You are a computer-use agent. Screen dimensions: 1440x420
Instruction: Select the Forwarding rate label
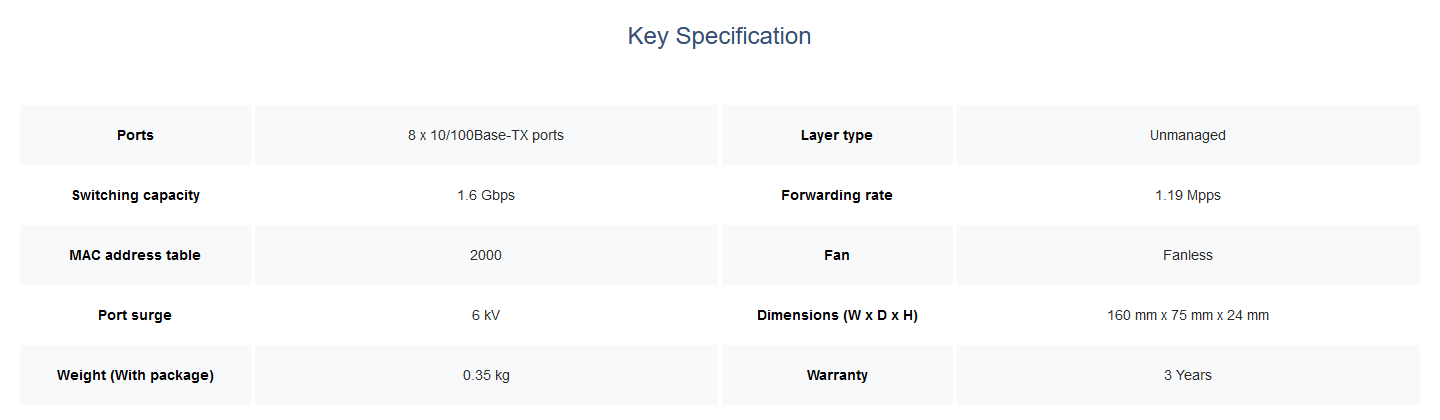click(x=837, y=195)
